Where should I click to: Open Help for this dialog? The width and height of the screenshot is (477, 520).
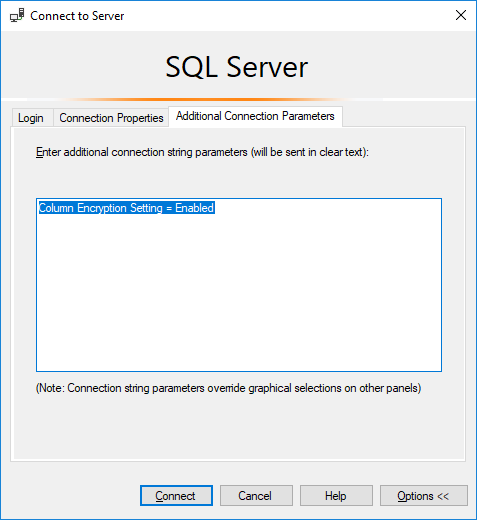(x=336, y=496)
